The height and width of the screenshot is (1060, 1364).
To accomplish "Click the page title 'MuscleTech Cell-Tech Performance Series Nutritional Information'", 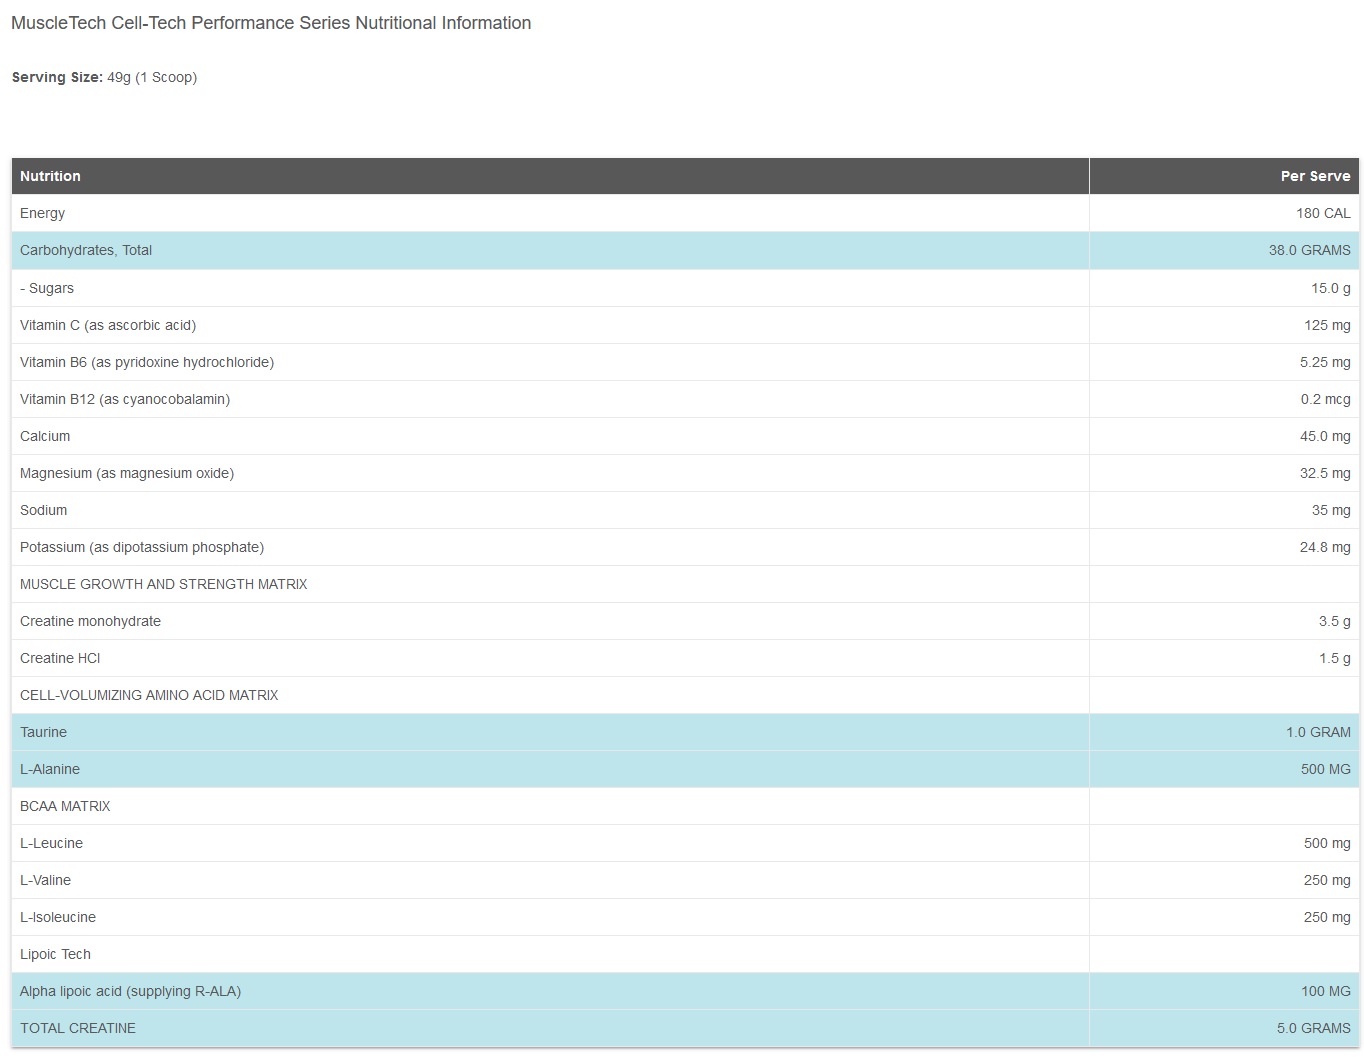I will [x=271, y=23].
